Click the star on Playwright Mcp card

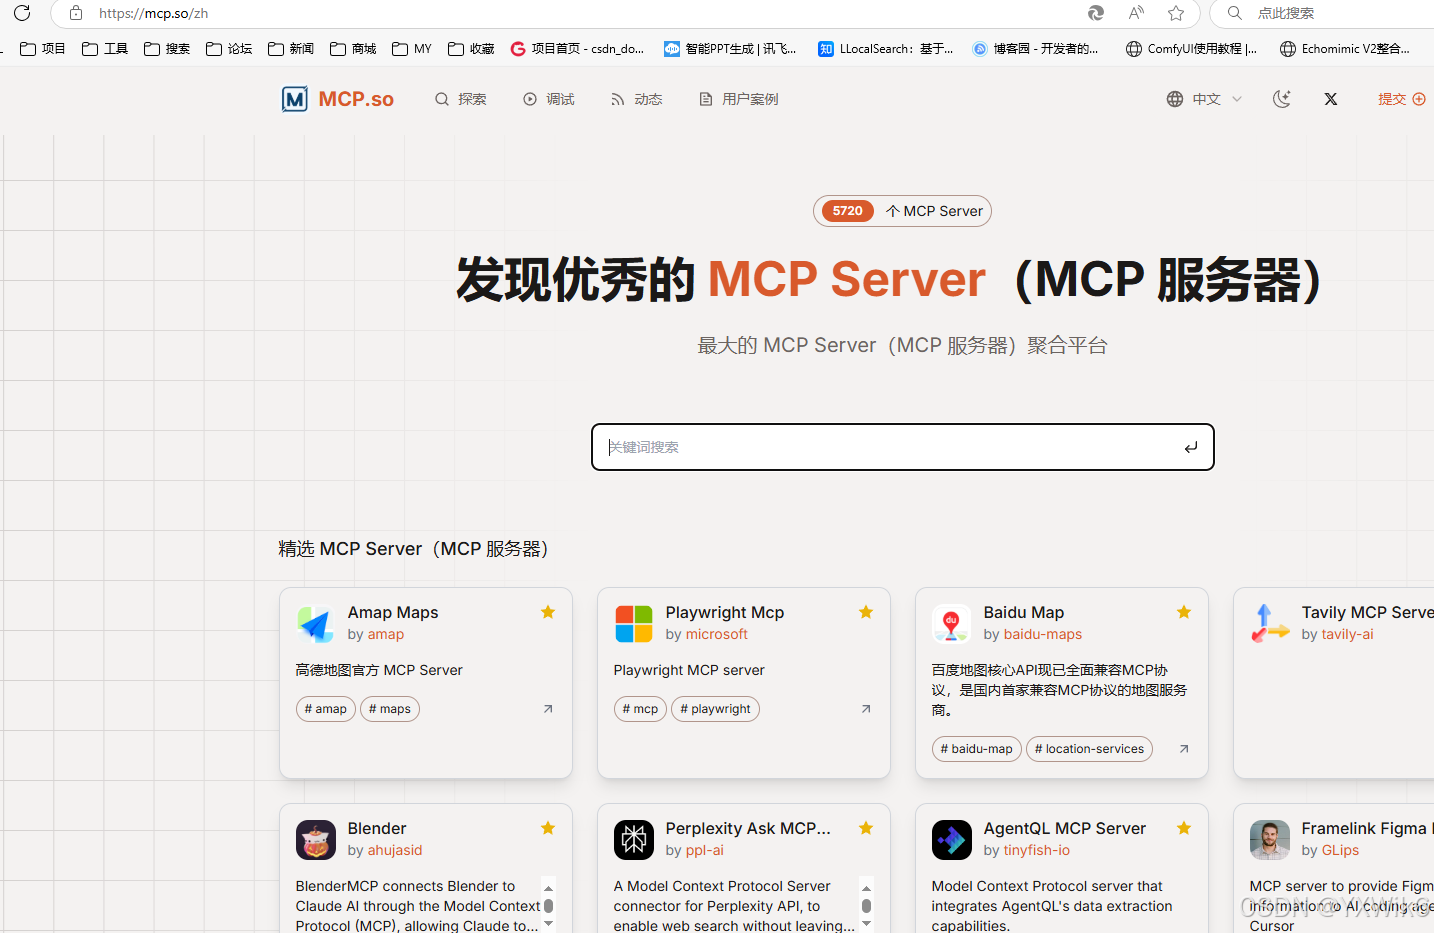(866, 612)
